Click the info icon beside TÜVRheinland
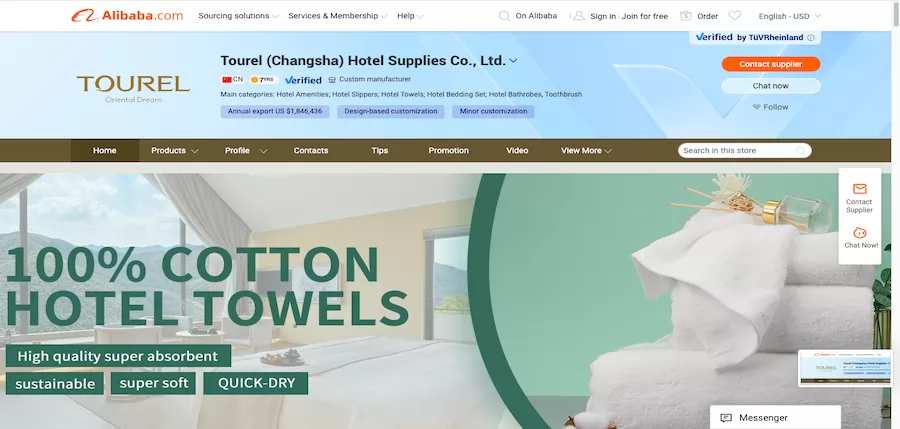 [x=811, y=38]
